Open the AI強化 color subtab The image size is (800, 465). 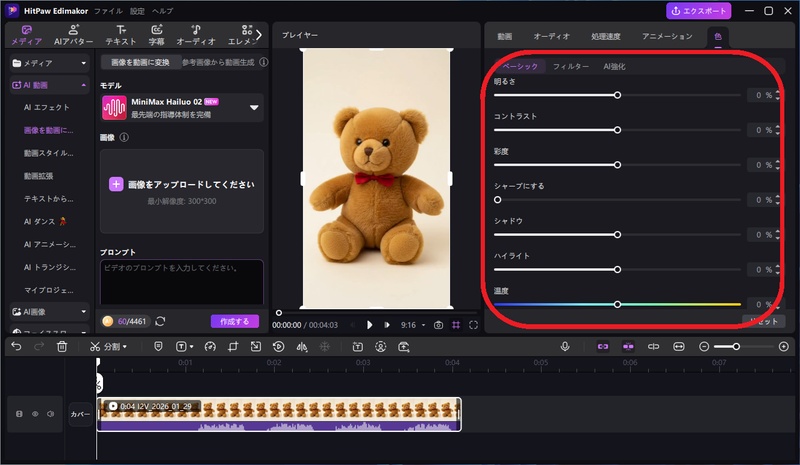614,66
